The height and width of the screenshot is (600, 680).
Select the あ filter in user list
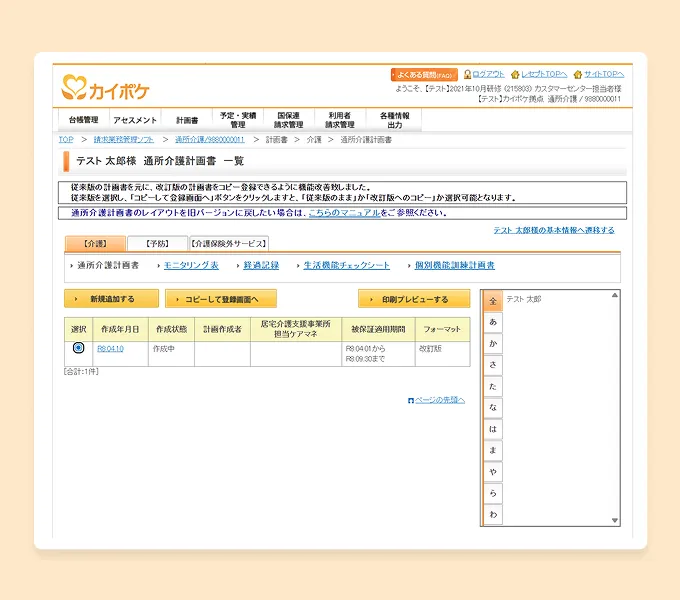(x=493, y=322)
